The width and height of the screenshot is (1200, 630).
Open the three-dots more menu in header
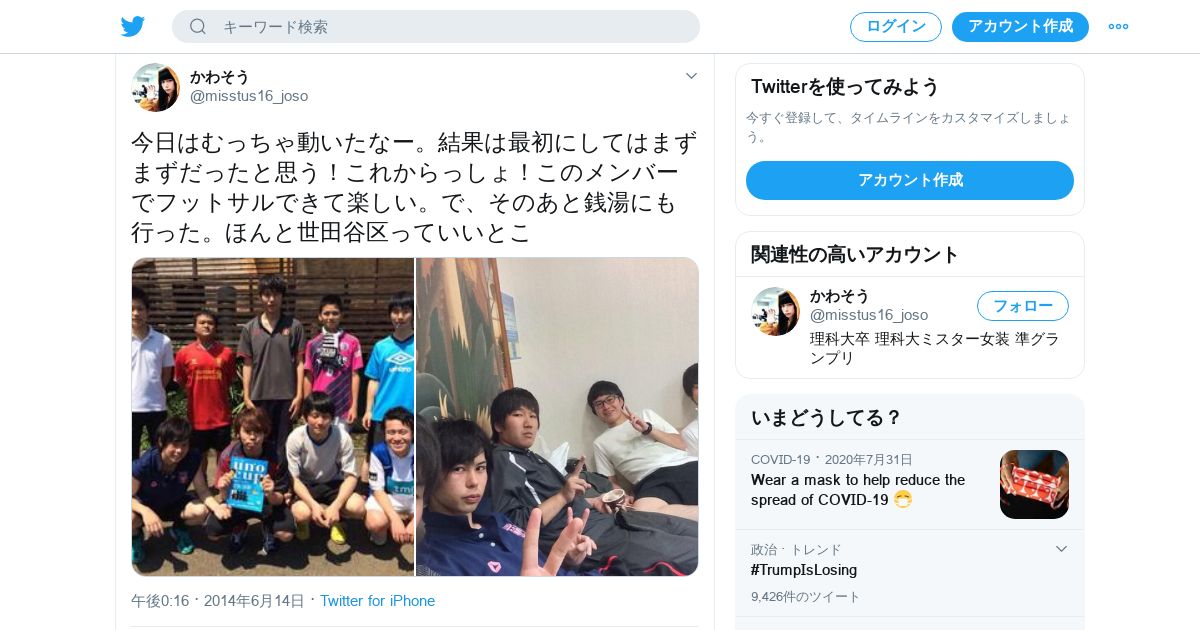(x=1118, y=26)
